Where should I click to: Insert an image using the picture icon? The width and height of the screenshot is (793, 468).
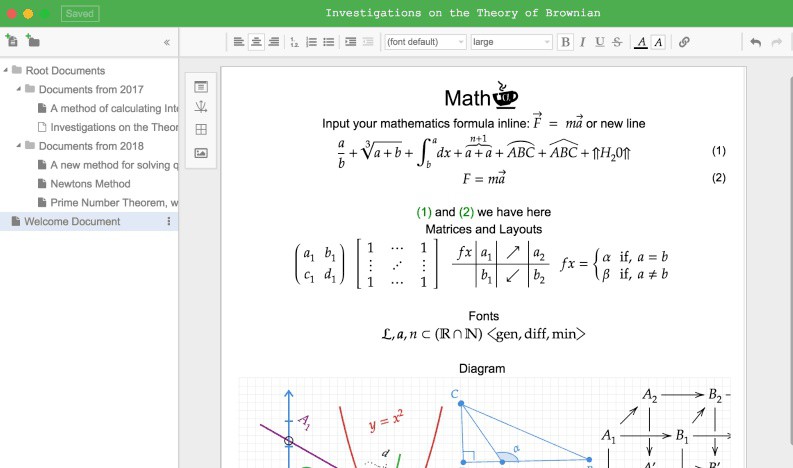point(201,153)
